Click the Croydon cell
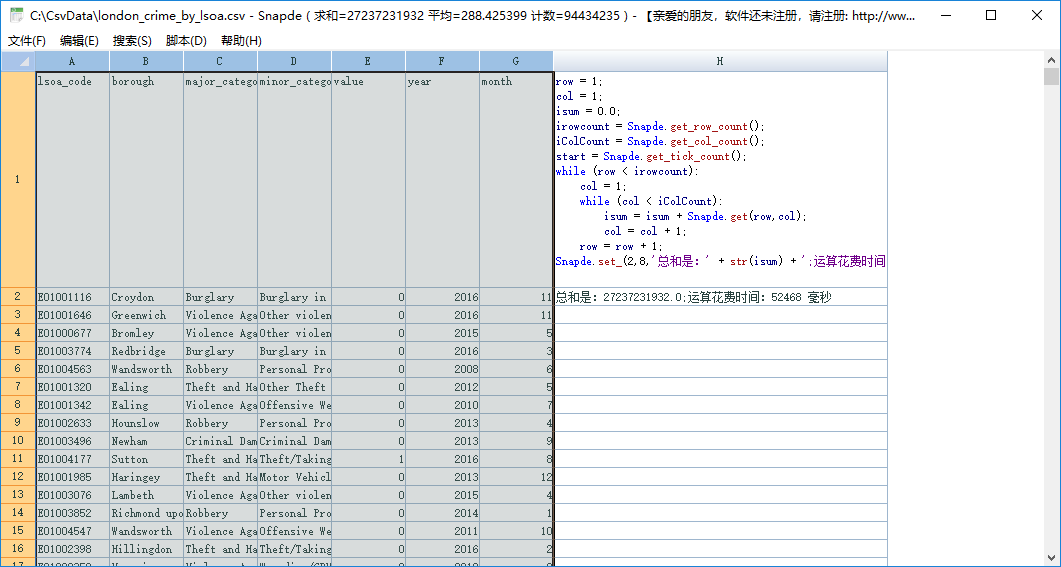1061x567 pixels. point(146,296)
